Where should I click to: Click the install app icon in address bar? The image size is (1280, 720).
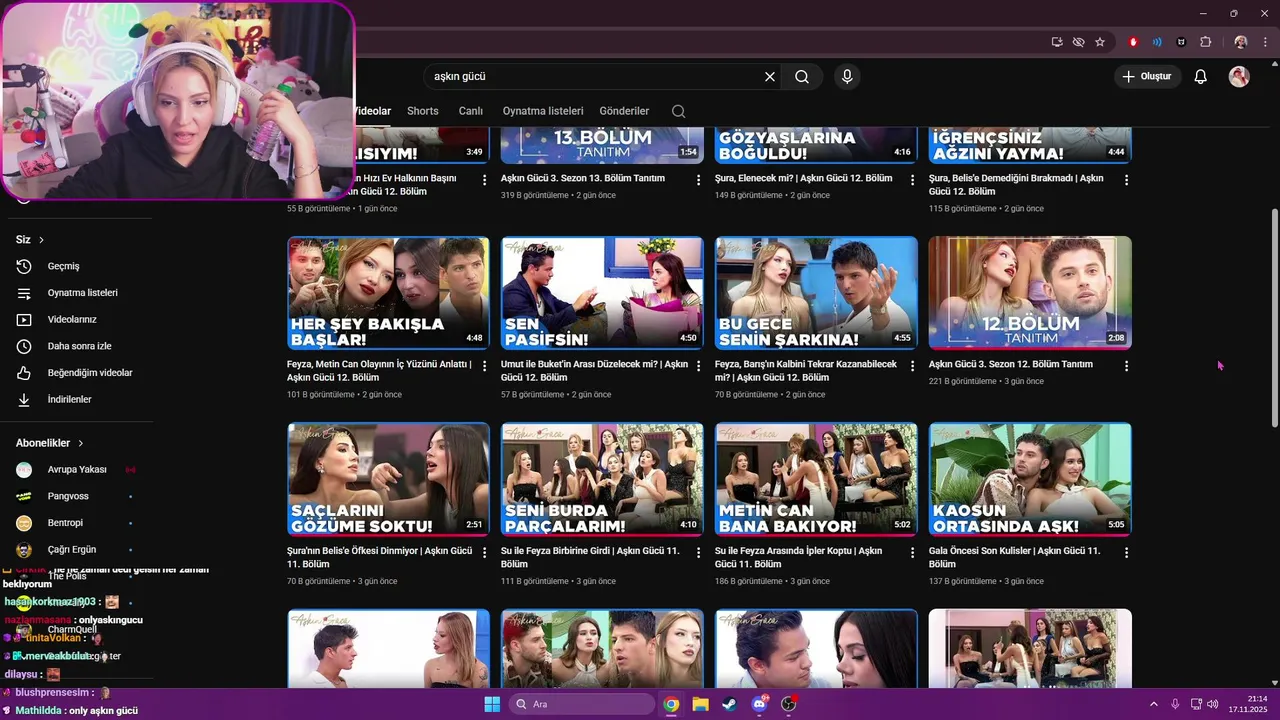[1057, 42]
